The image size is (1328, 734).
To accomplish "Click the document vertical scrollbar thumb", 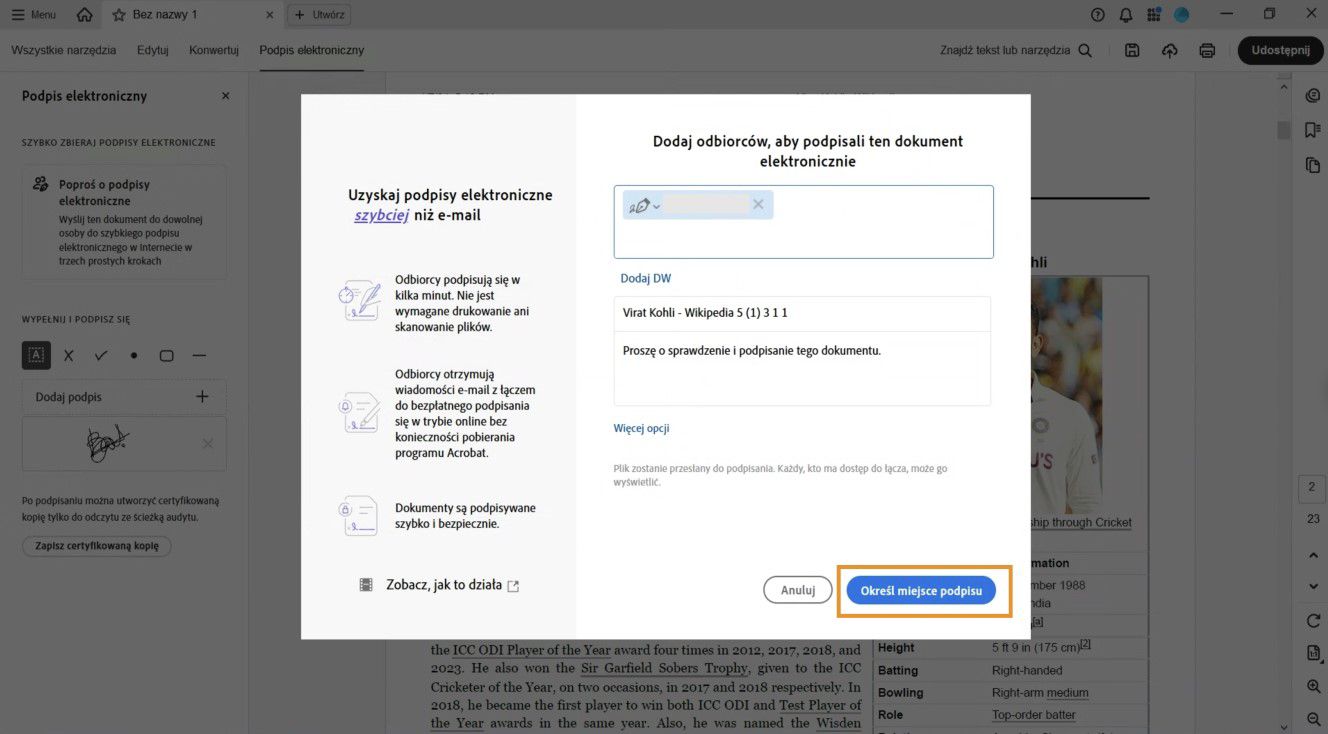I will pyautogui.click(x=1284, y=131).
